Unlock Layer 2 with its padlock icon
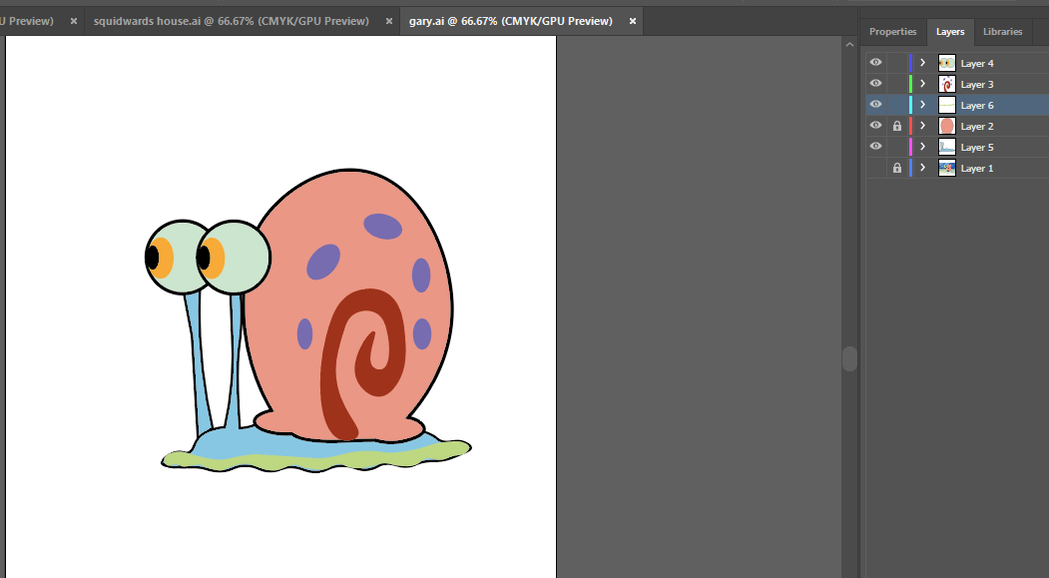 (x=897, y=126)
